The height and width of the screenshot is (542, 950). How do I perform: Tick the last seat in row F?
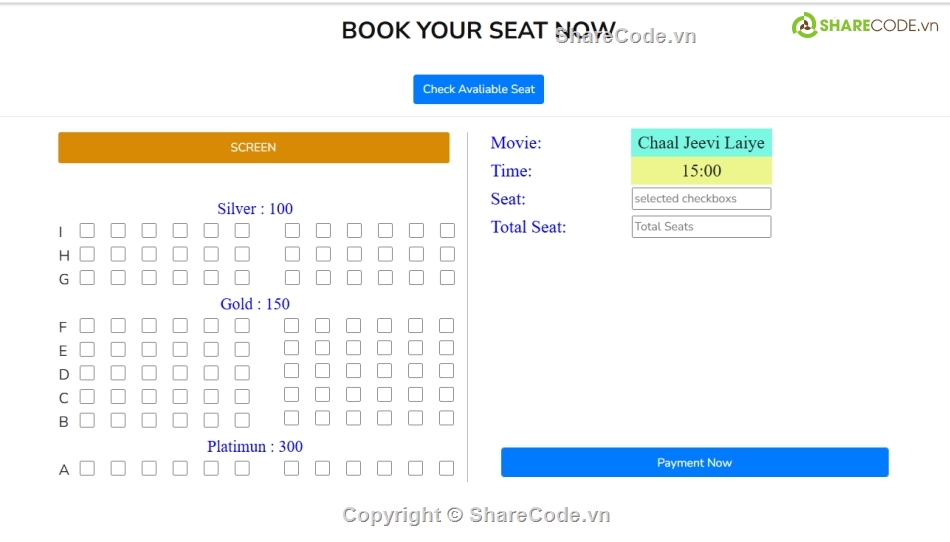point(447,326)
